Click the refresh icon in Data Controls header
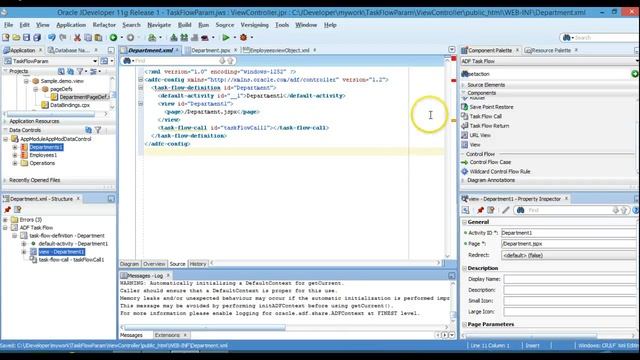This screenshot has width=640, height=360. (x=89, y=130)
